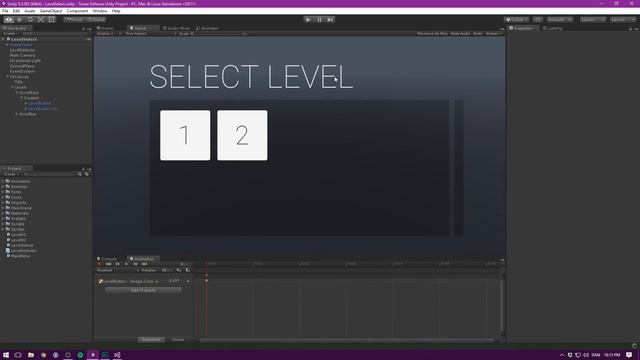Open the Layers dropdown
640x360 pixels.
593,20
